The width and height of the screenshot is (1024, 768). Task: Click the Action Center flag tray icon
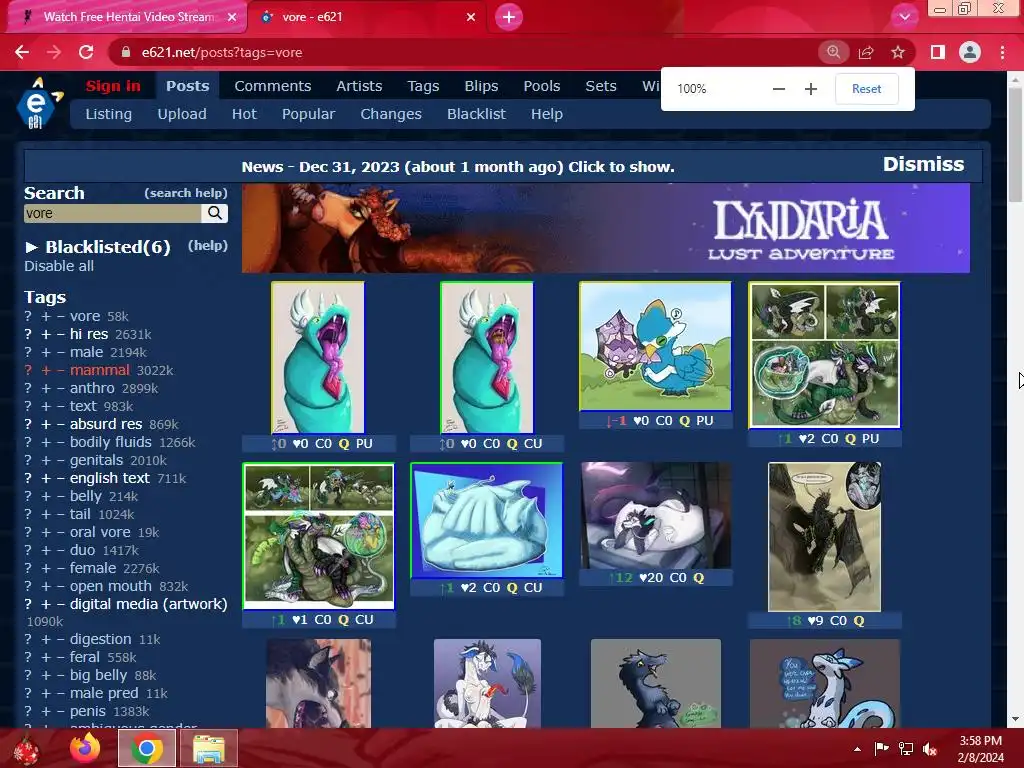click(x=882, y=748)
